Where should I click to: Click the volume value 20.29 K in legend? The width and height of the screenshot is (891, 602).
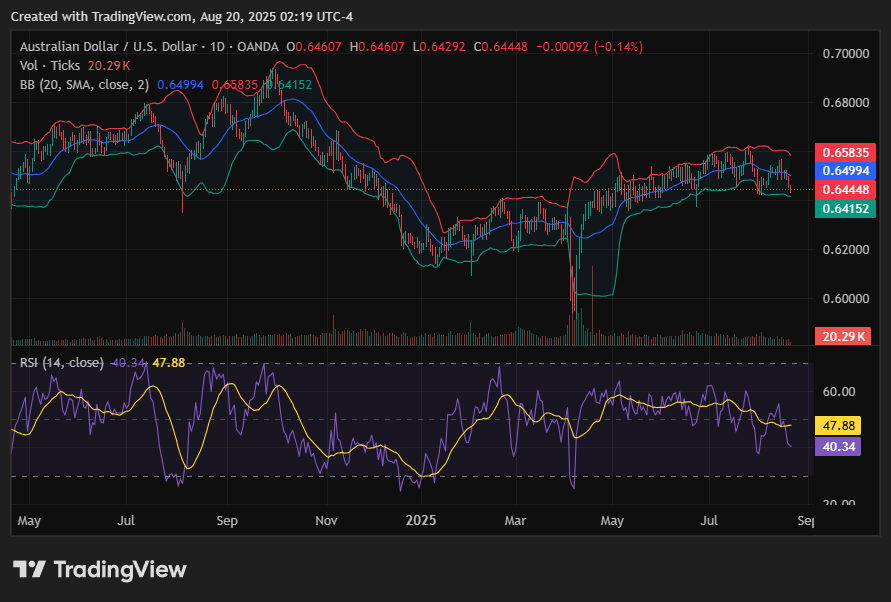[109, 66]
